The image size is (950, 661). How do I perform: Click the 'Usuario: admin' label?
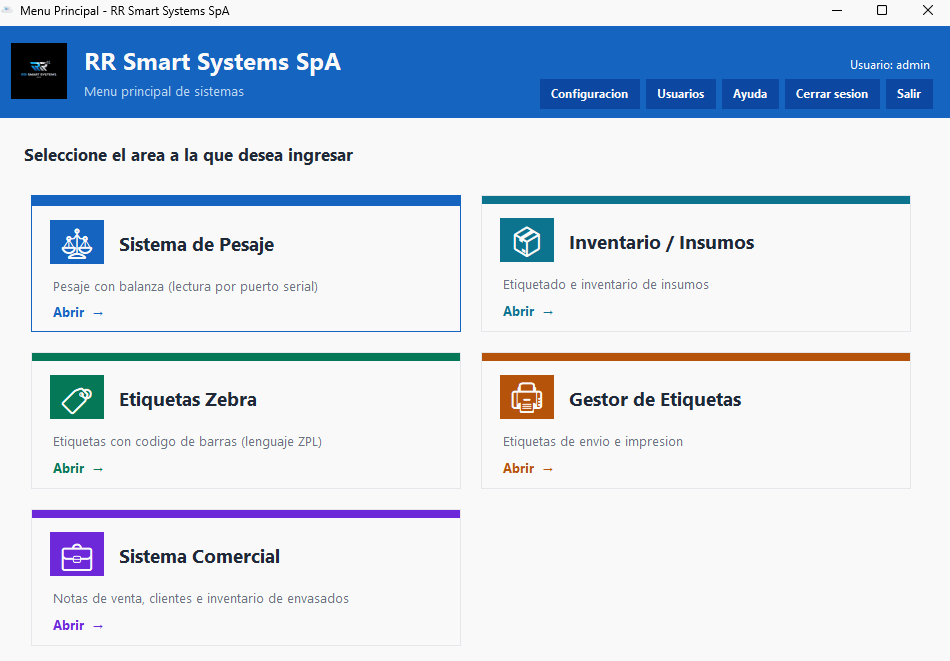889,65
